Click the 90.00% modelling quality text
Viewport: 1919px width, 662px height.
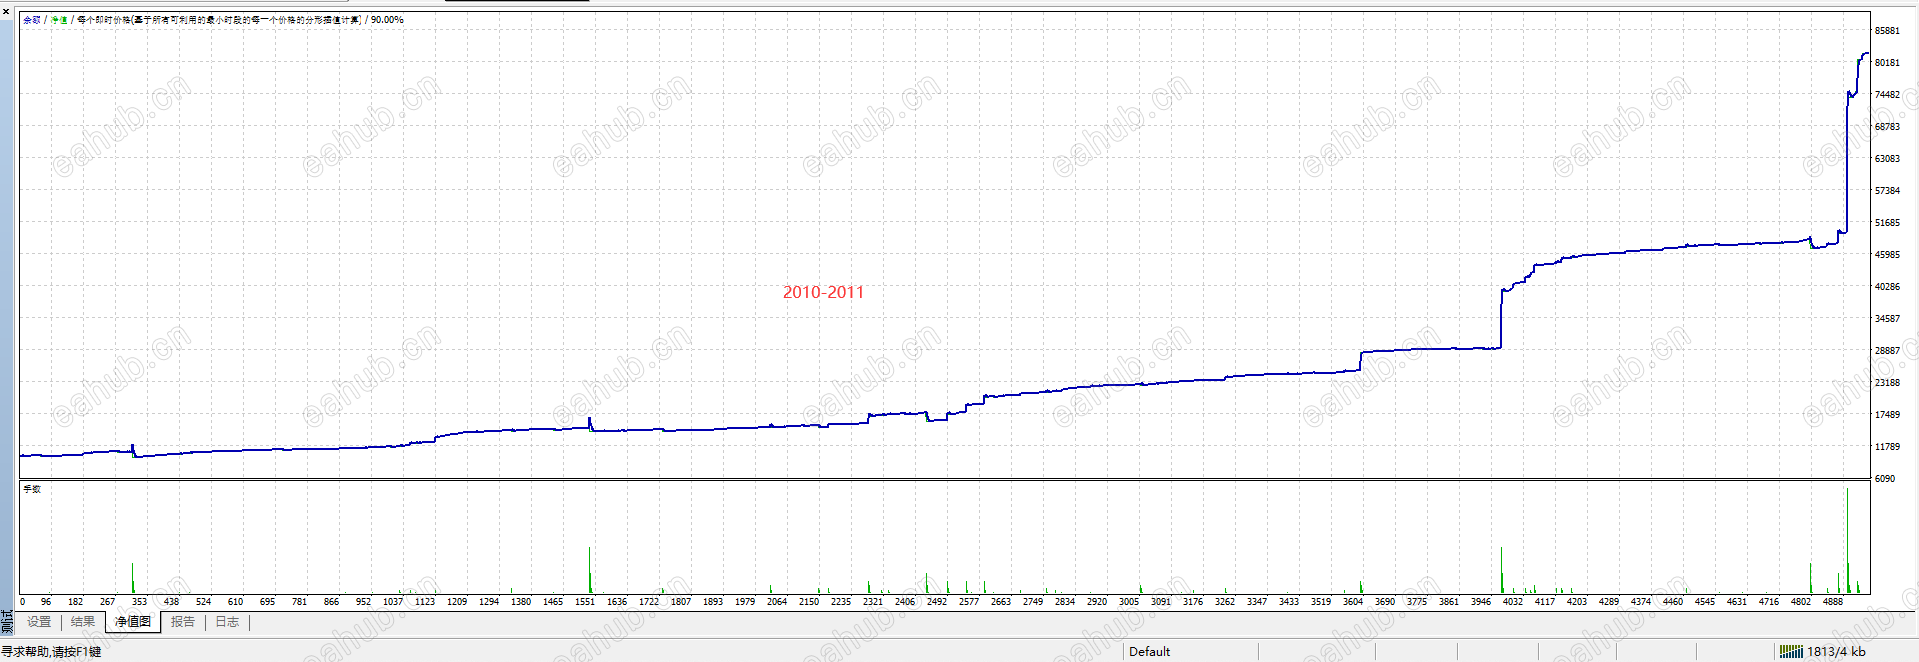click(387, 20)
